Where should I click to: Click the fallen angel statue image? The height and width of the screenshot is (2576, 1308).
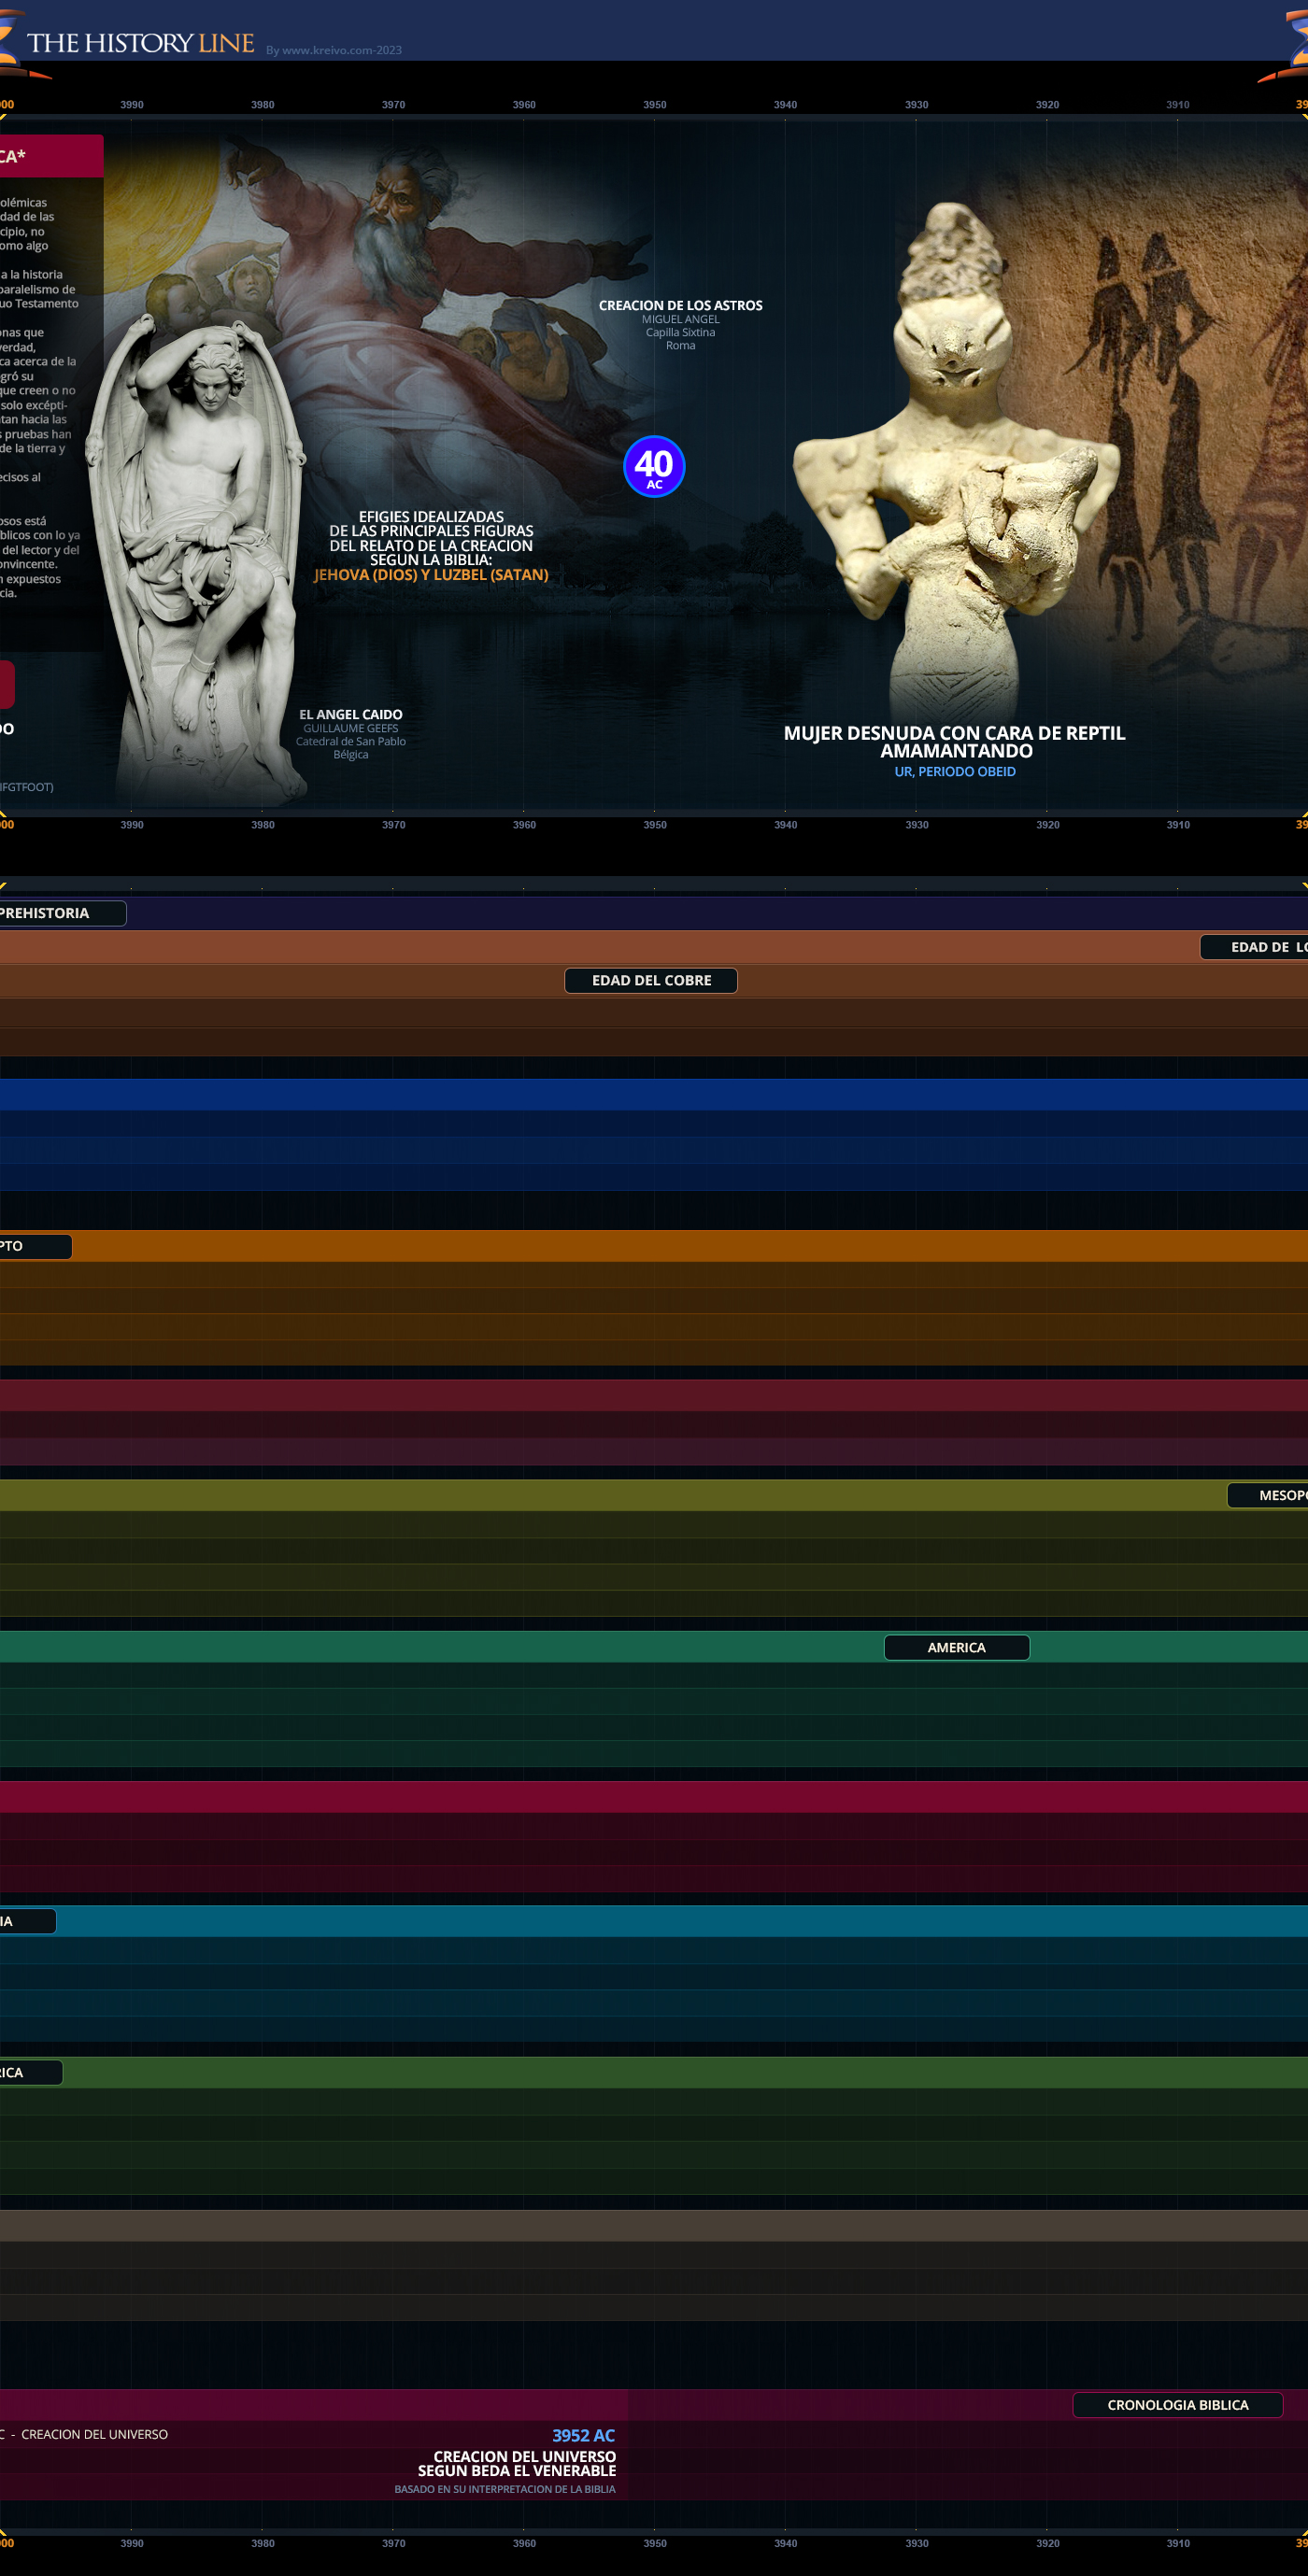(195, 560)
